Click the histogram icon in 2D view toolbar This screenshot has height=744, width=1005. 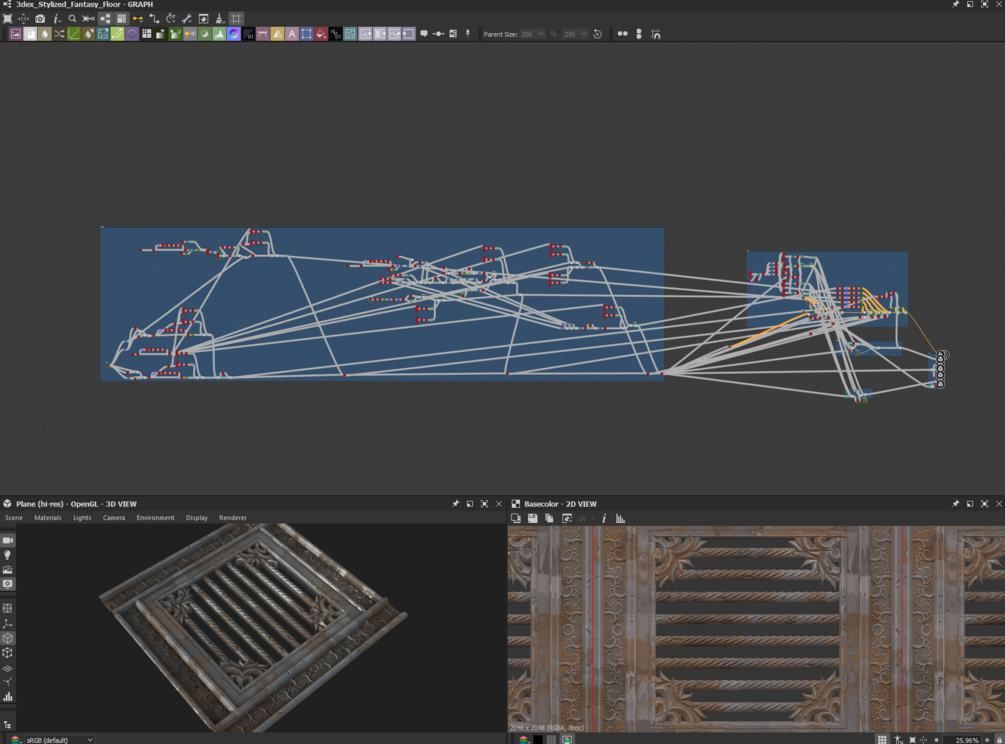620,518
